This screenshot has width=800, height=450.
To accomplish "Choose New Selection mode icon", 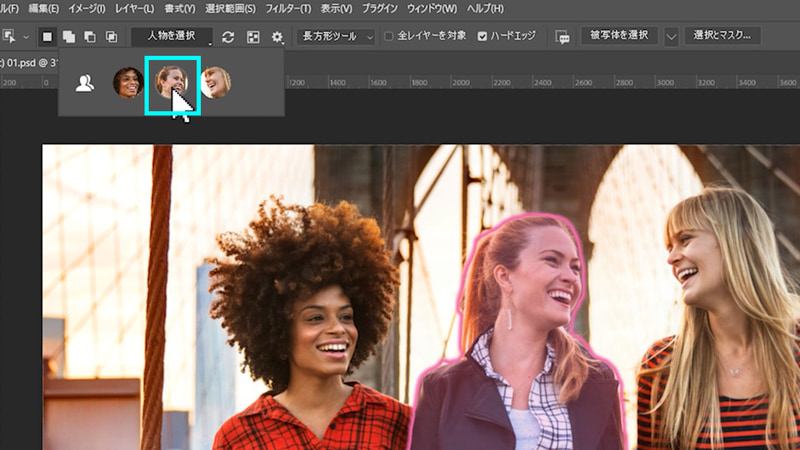I will (x=47, y=37).
